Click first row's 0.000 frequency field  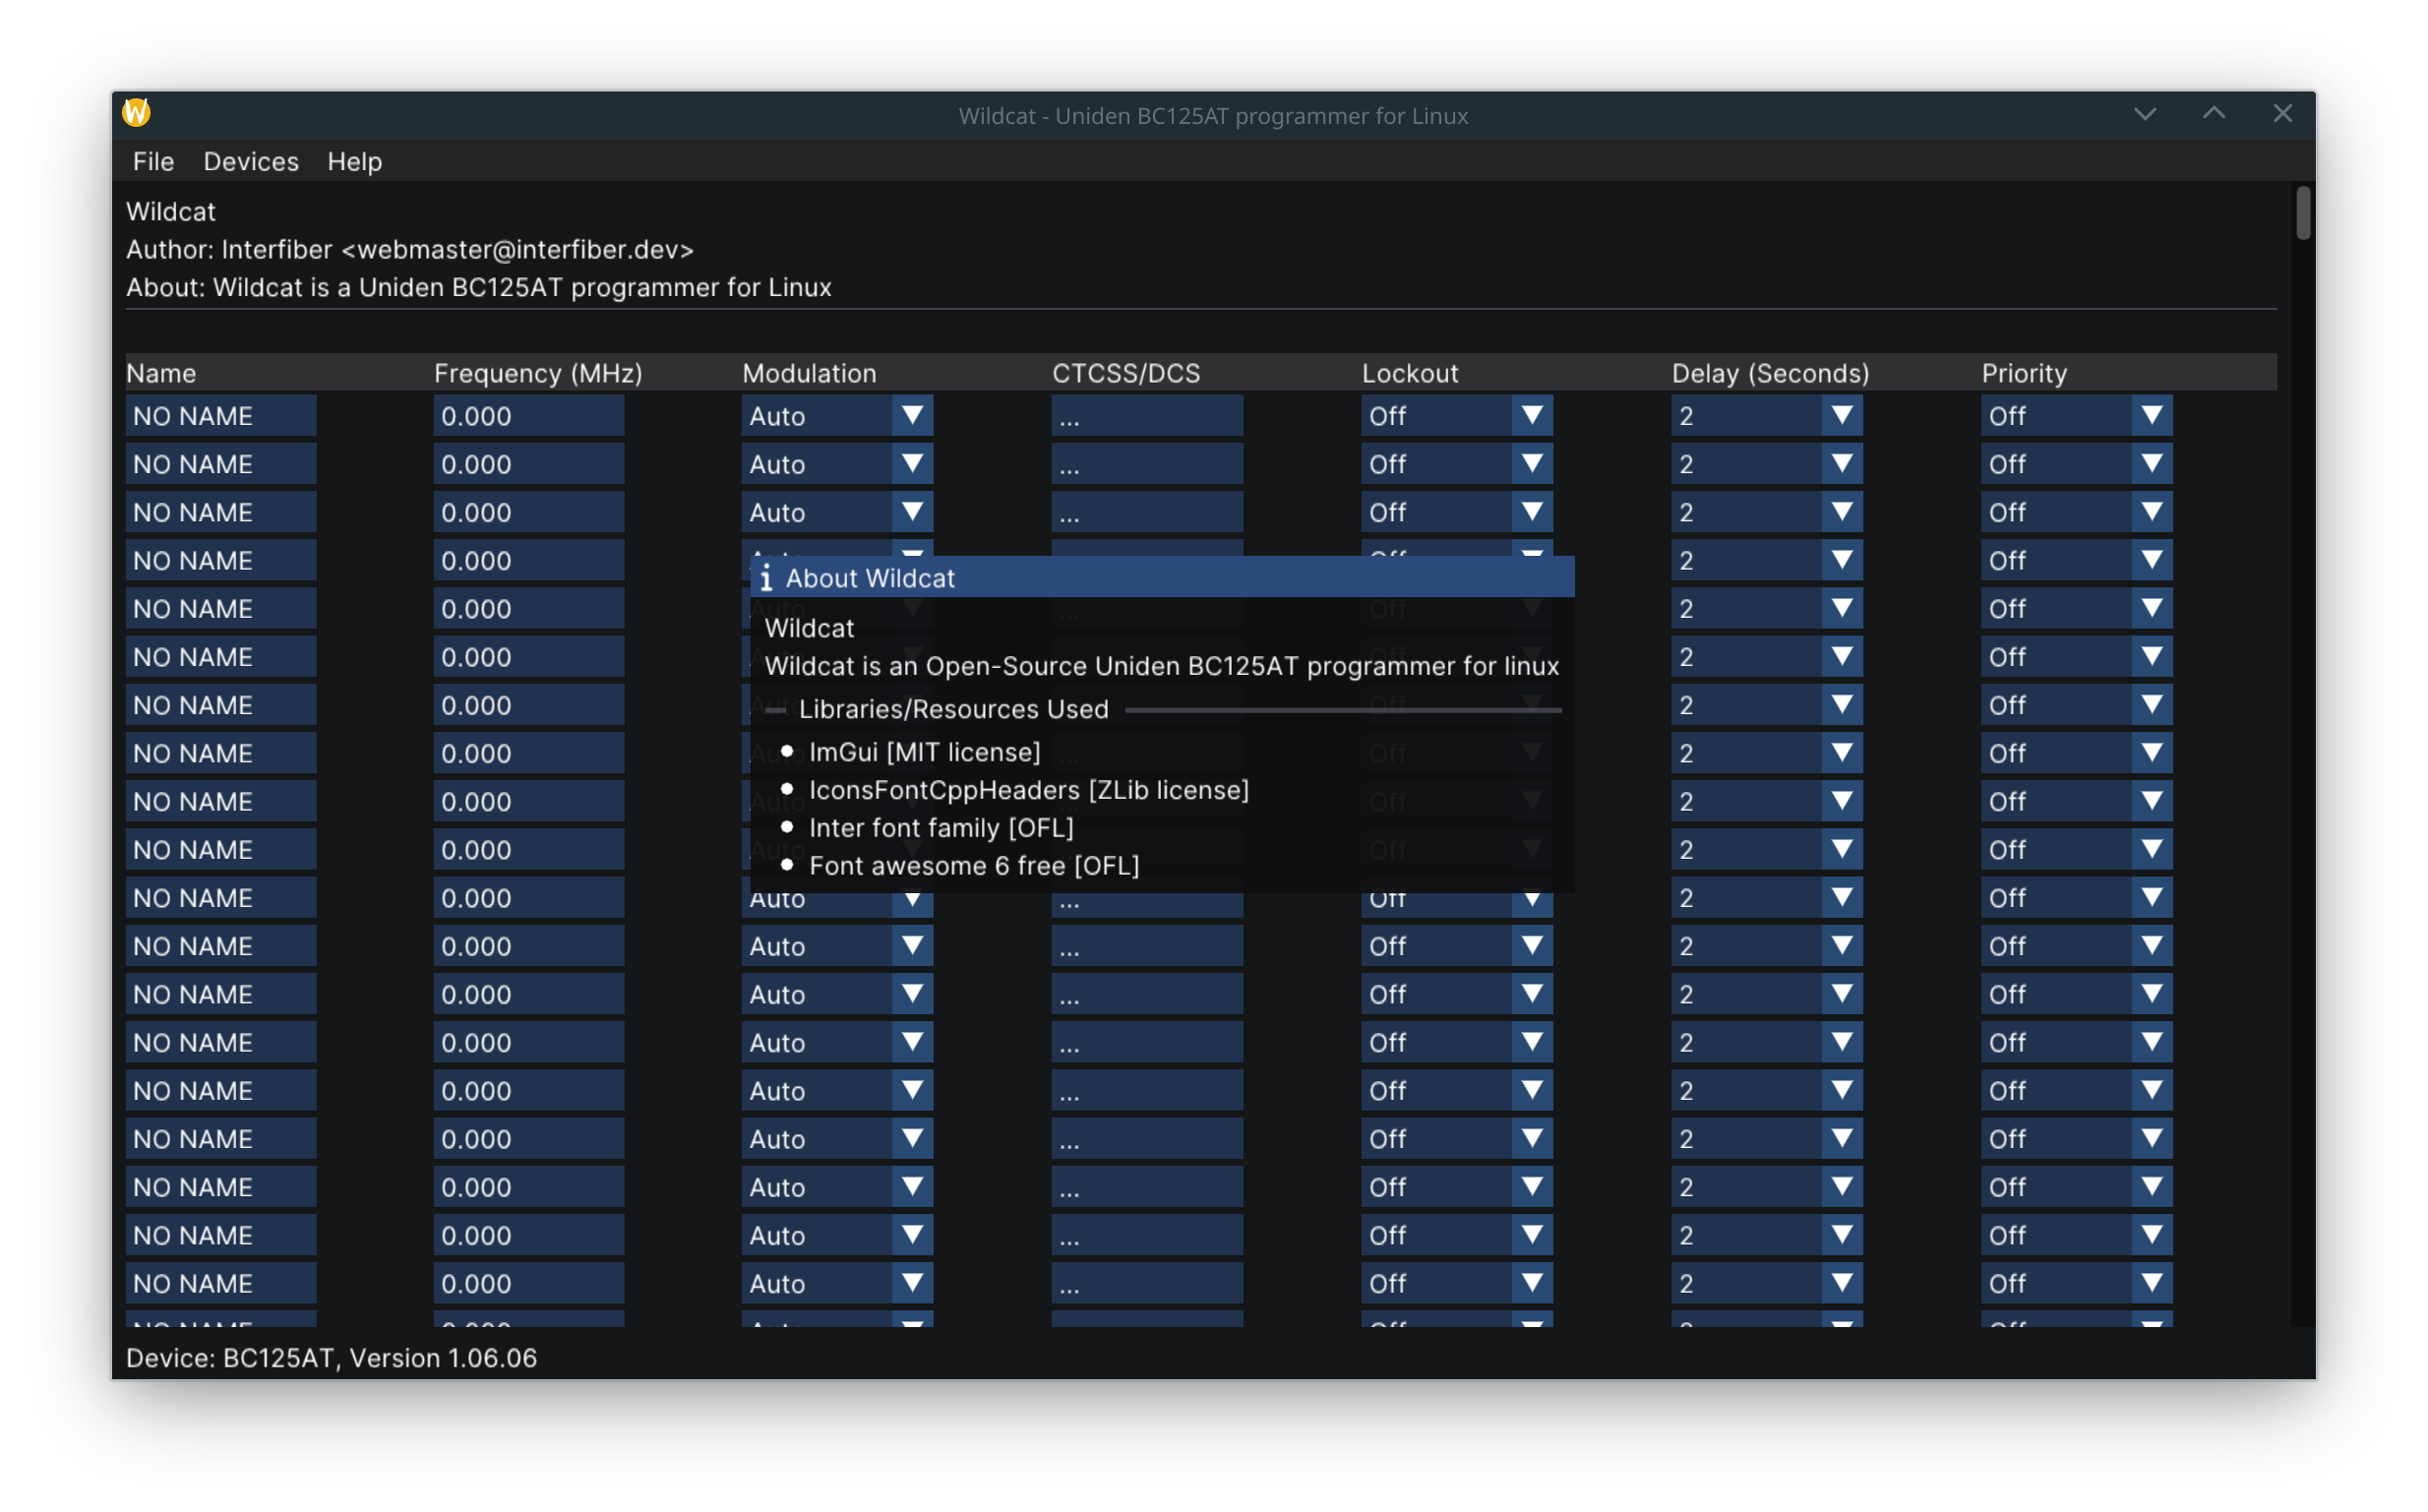(529, 416)
